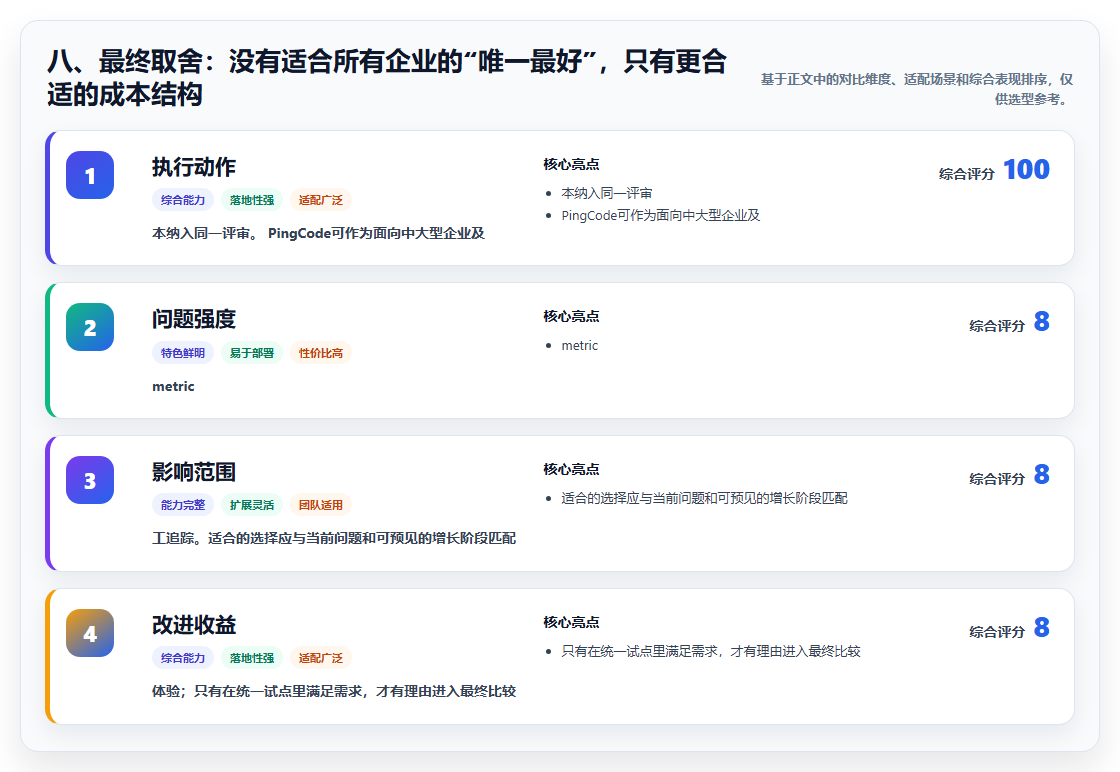Click the score 100 value
Viewport: 1120px width, 772px height.
coord(1026,169)
